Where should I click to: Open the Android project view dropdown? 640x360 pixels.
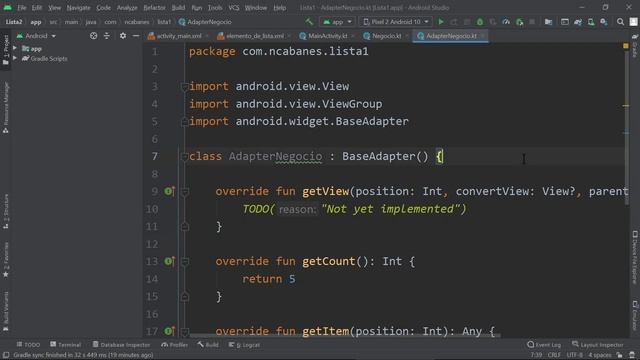click(36, 36)
